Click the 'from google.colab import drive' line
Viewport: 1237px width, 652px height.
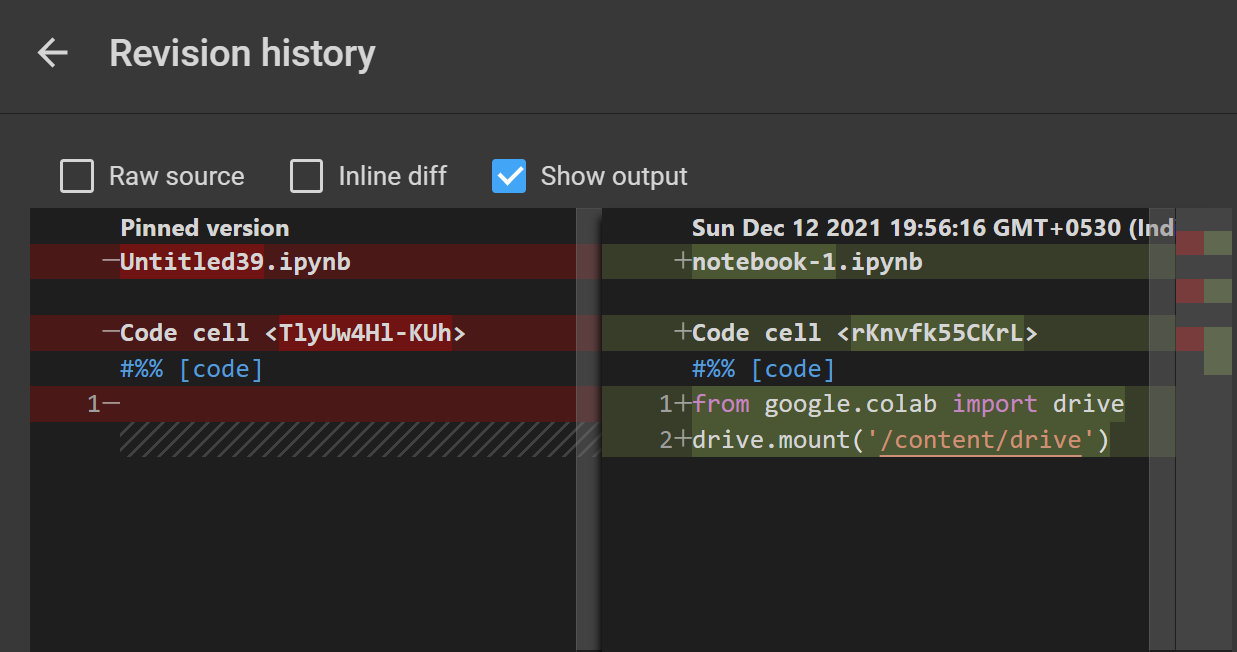tap(907, 404)
